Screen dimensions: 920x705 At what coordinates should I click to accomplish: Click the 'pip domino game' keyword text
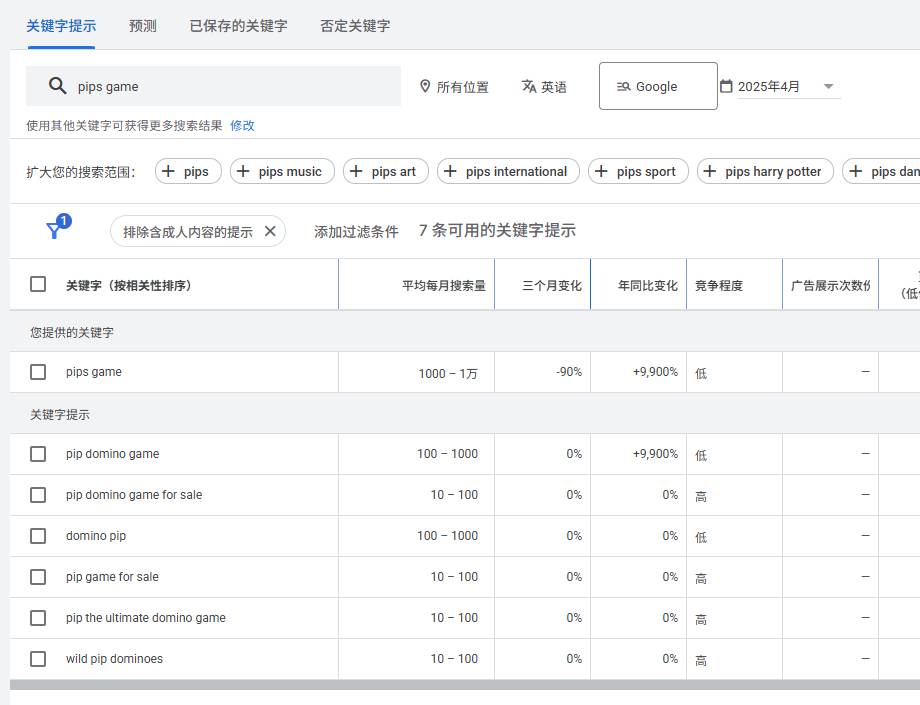click(x=113, y=454)
